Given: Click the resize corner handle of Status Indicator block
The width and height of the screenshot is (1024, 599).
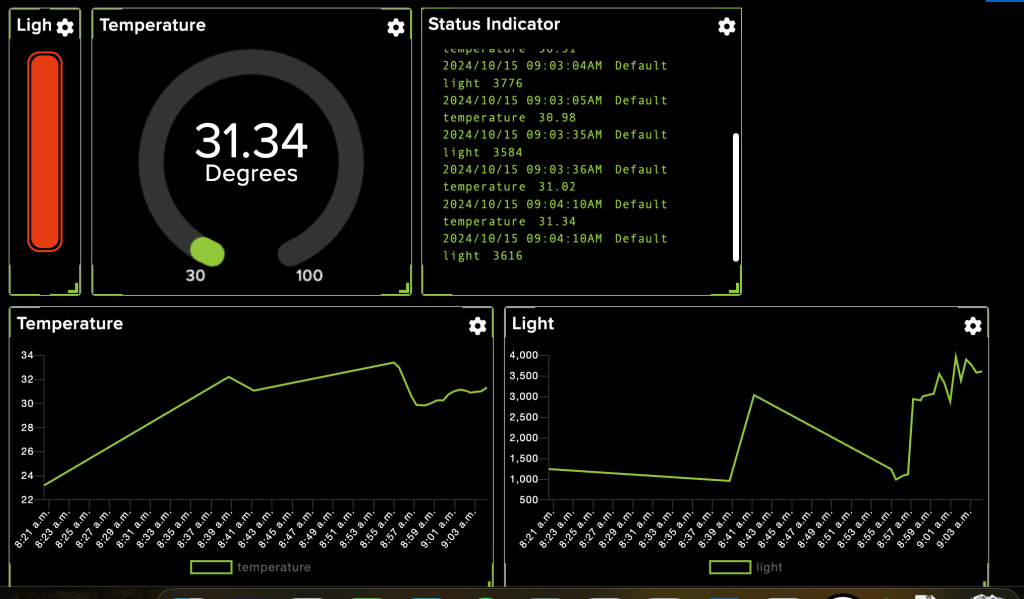Looking at the screenshot, I should click(735, 288).
